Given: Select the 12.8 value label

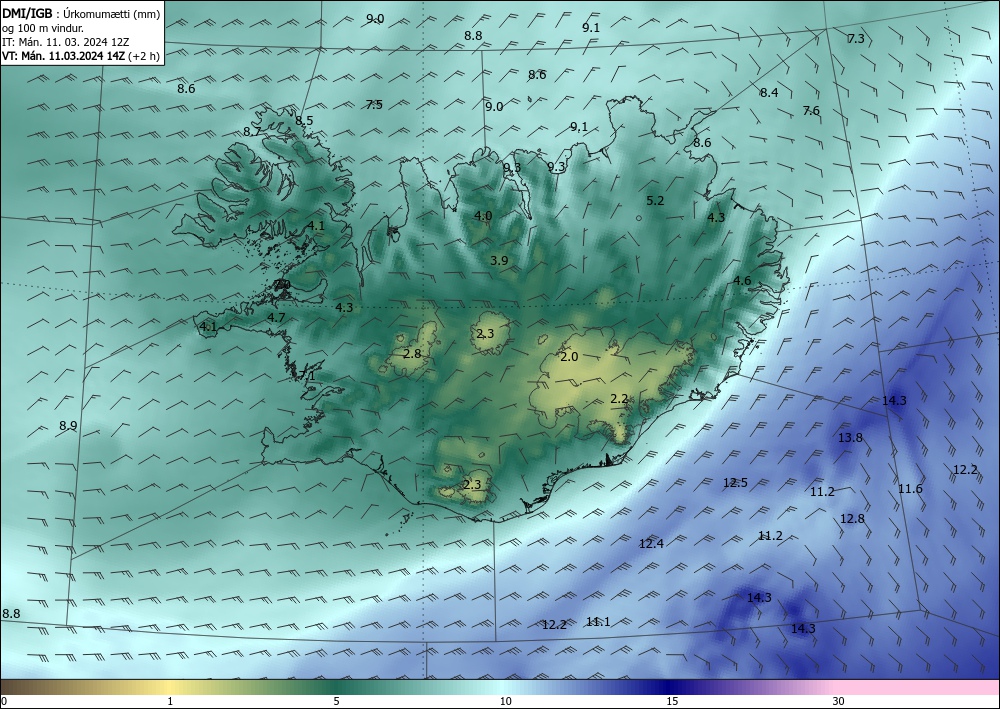Looking at the screenshot, I should pos(852,519).
